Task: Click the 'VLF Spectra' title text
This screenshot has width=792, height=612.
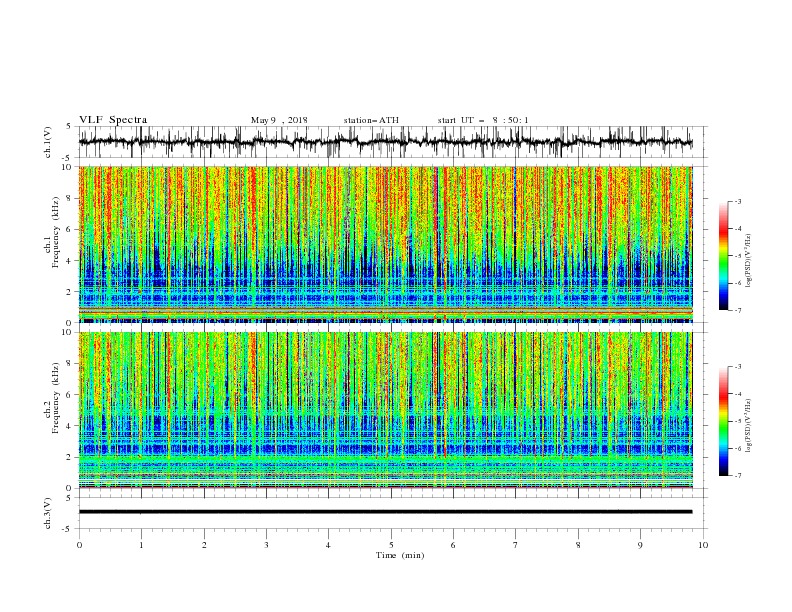Action: (x=113, y=120)
